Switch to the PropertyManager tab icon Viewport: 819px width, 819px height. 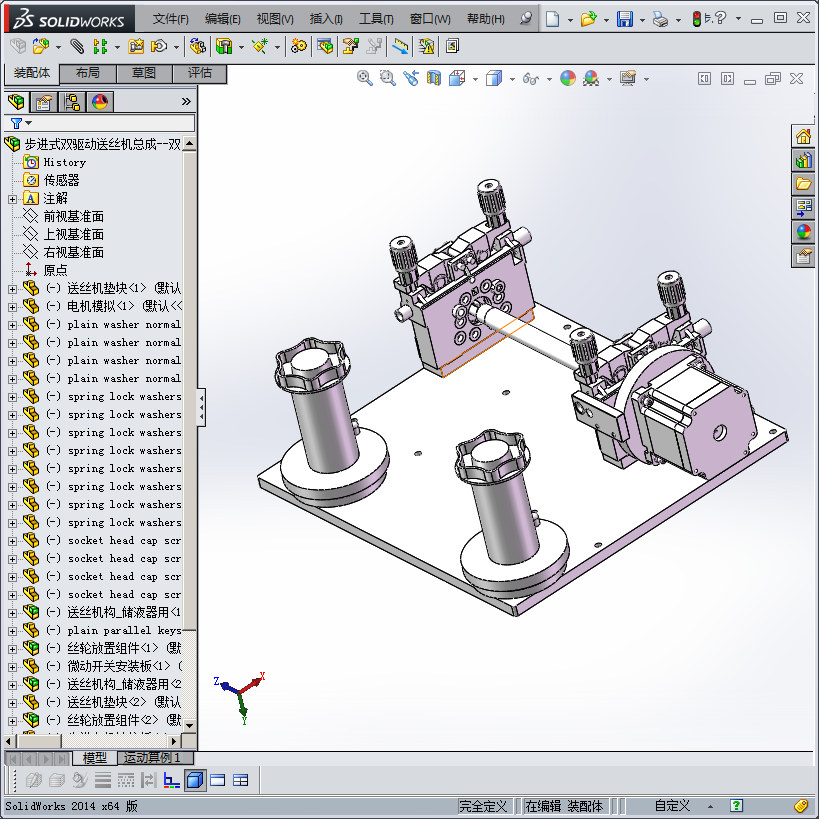click(44, 101)
